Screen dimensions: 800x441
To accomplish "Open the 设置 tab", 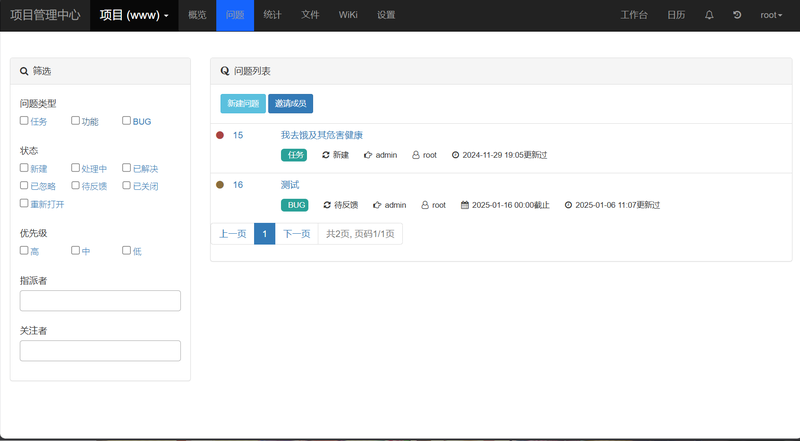I will coord(386,15).
